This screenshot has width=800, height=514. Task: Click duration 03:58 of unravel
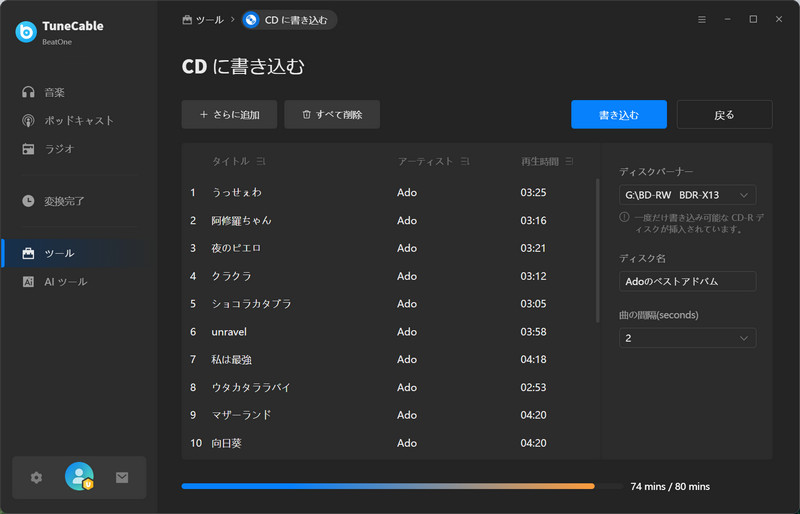pyautogui.click(x=533, y=332)
